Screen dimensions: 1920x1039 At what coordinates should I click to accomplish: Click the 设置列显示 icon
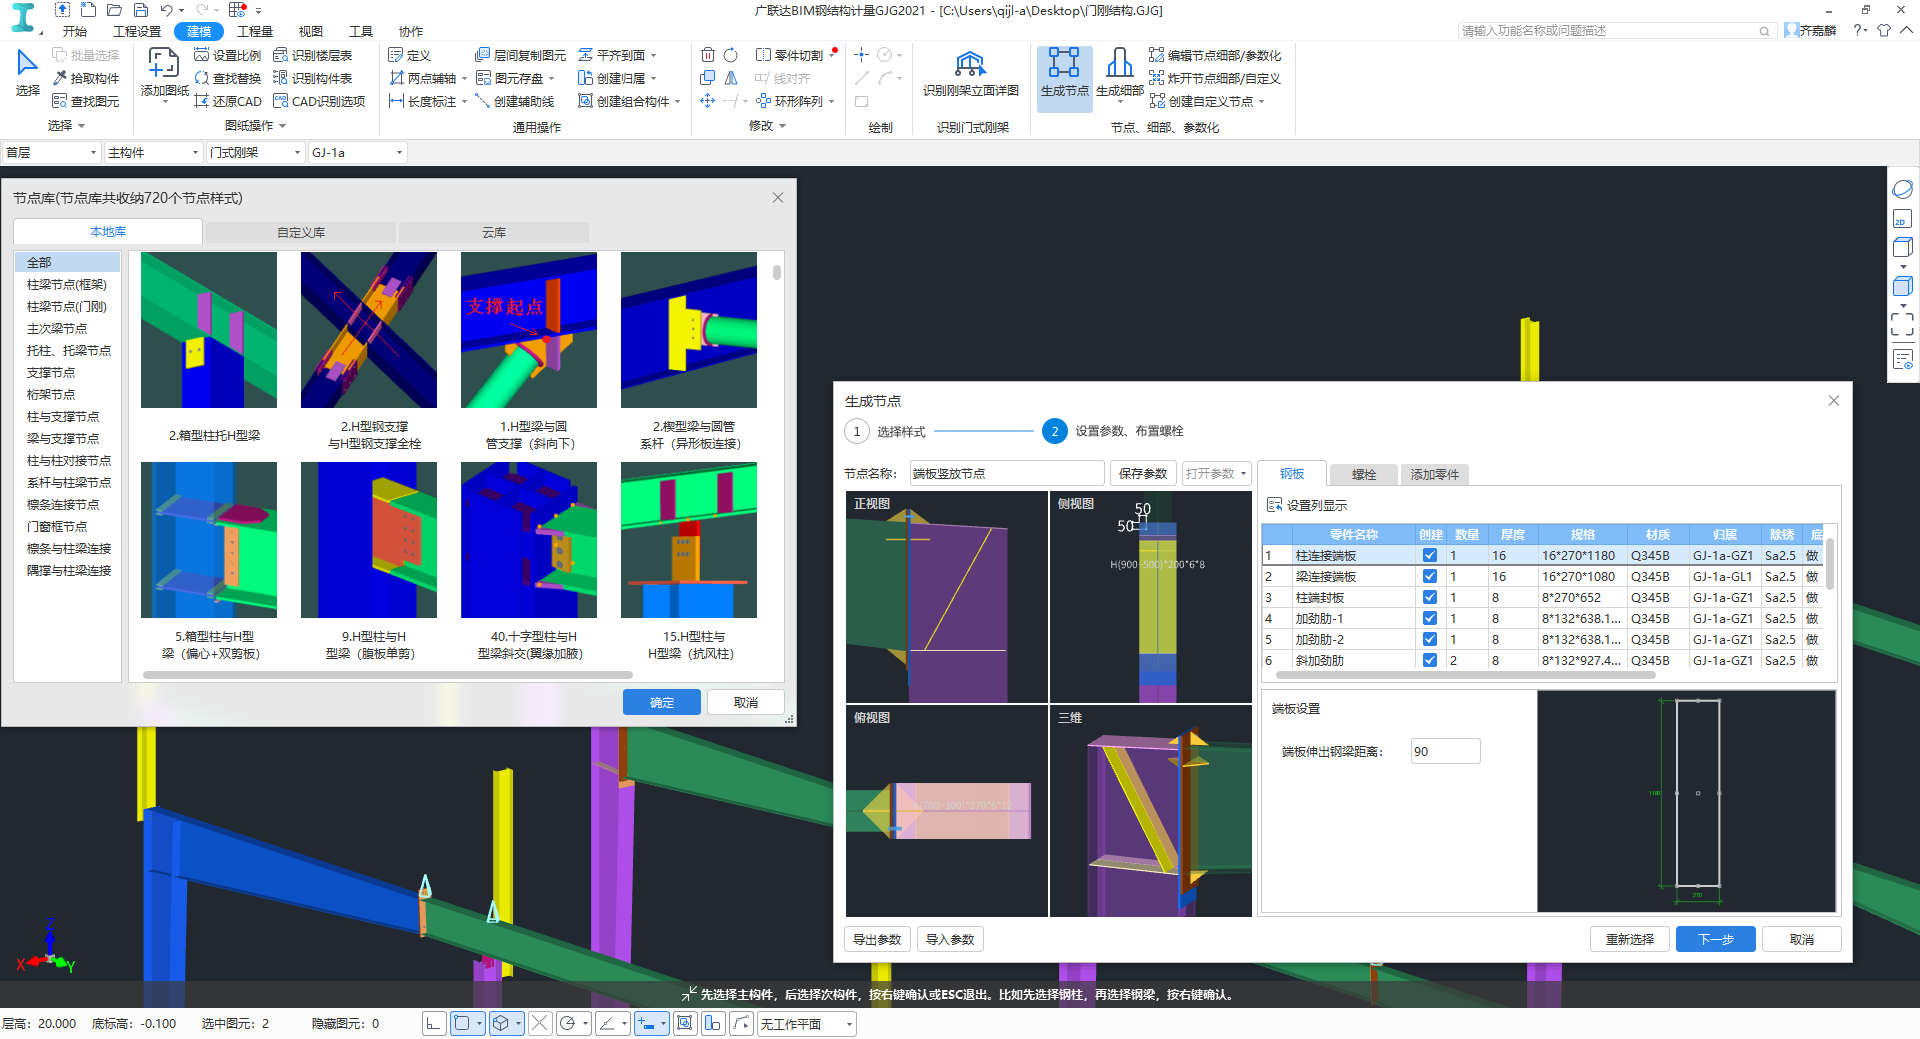pyautogui.click(x=1275, y=506)
